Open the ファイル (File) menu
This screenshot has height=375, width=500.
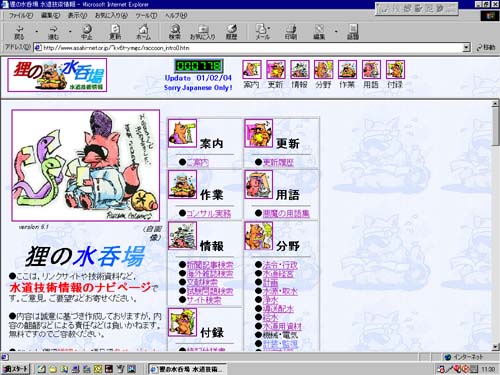[21, 15]
